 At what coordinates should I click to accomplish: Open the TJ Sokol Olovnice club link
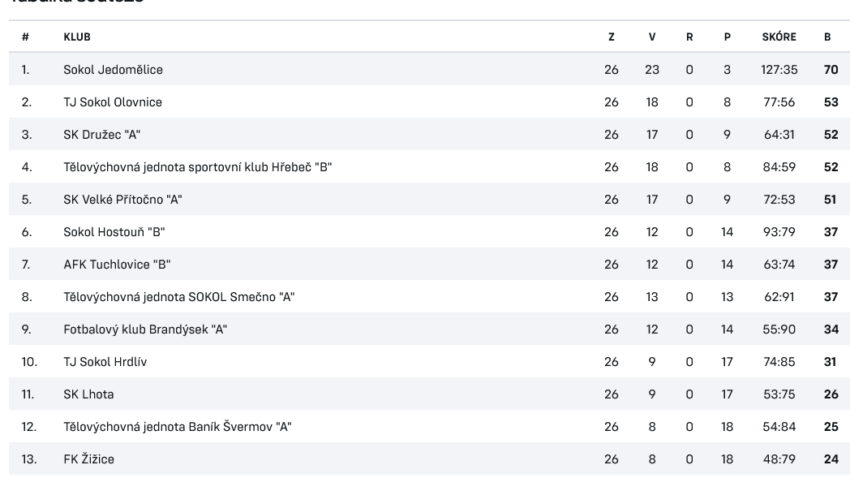113,102
